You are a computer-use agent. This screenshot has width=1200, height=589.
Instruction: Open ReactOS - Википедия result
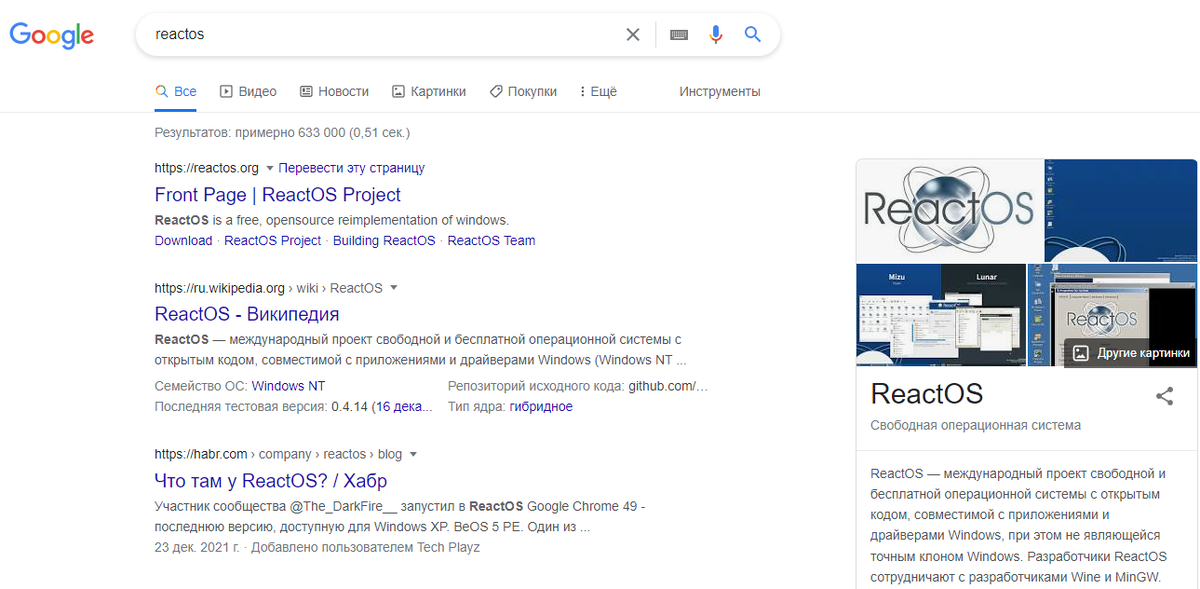click(247, 315)
